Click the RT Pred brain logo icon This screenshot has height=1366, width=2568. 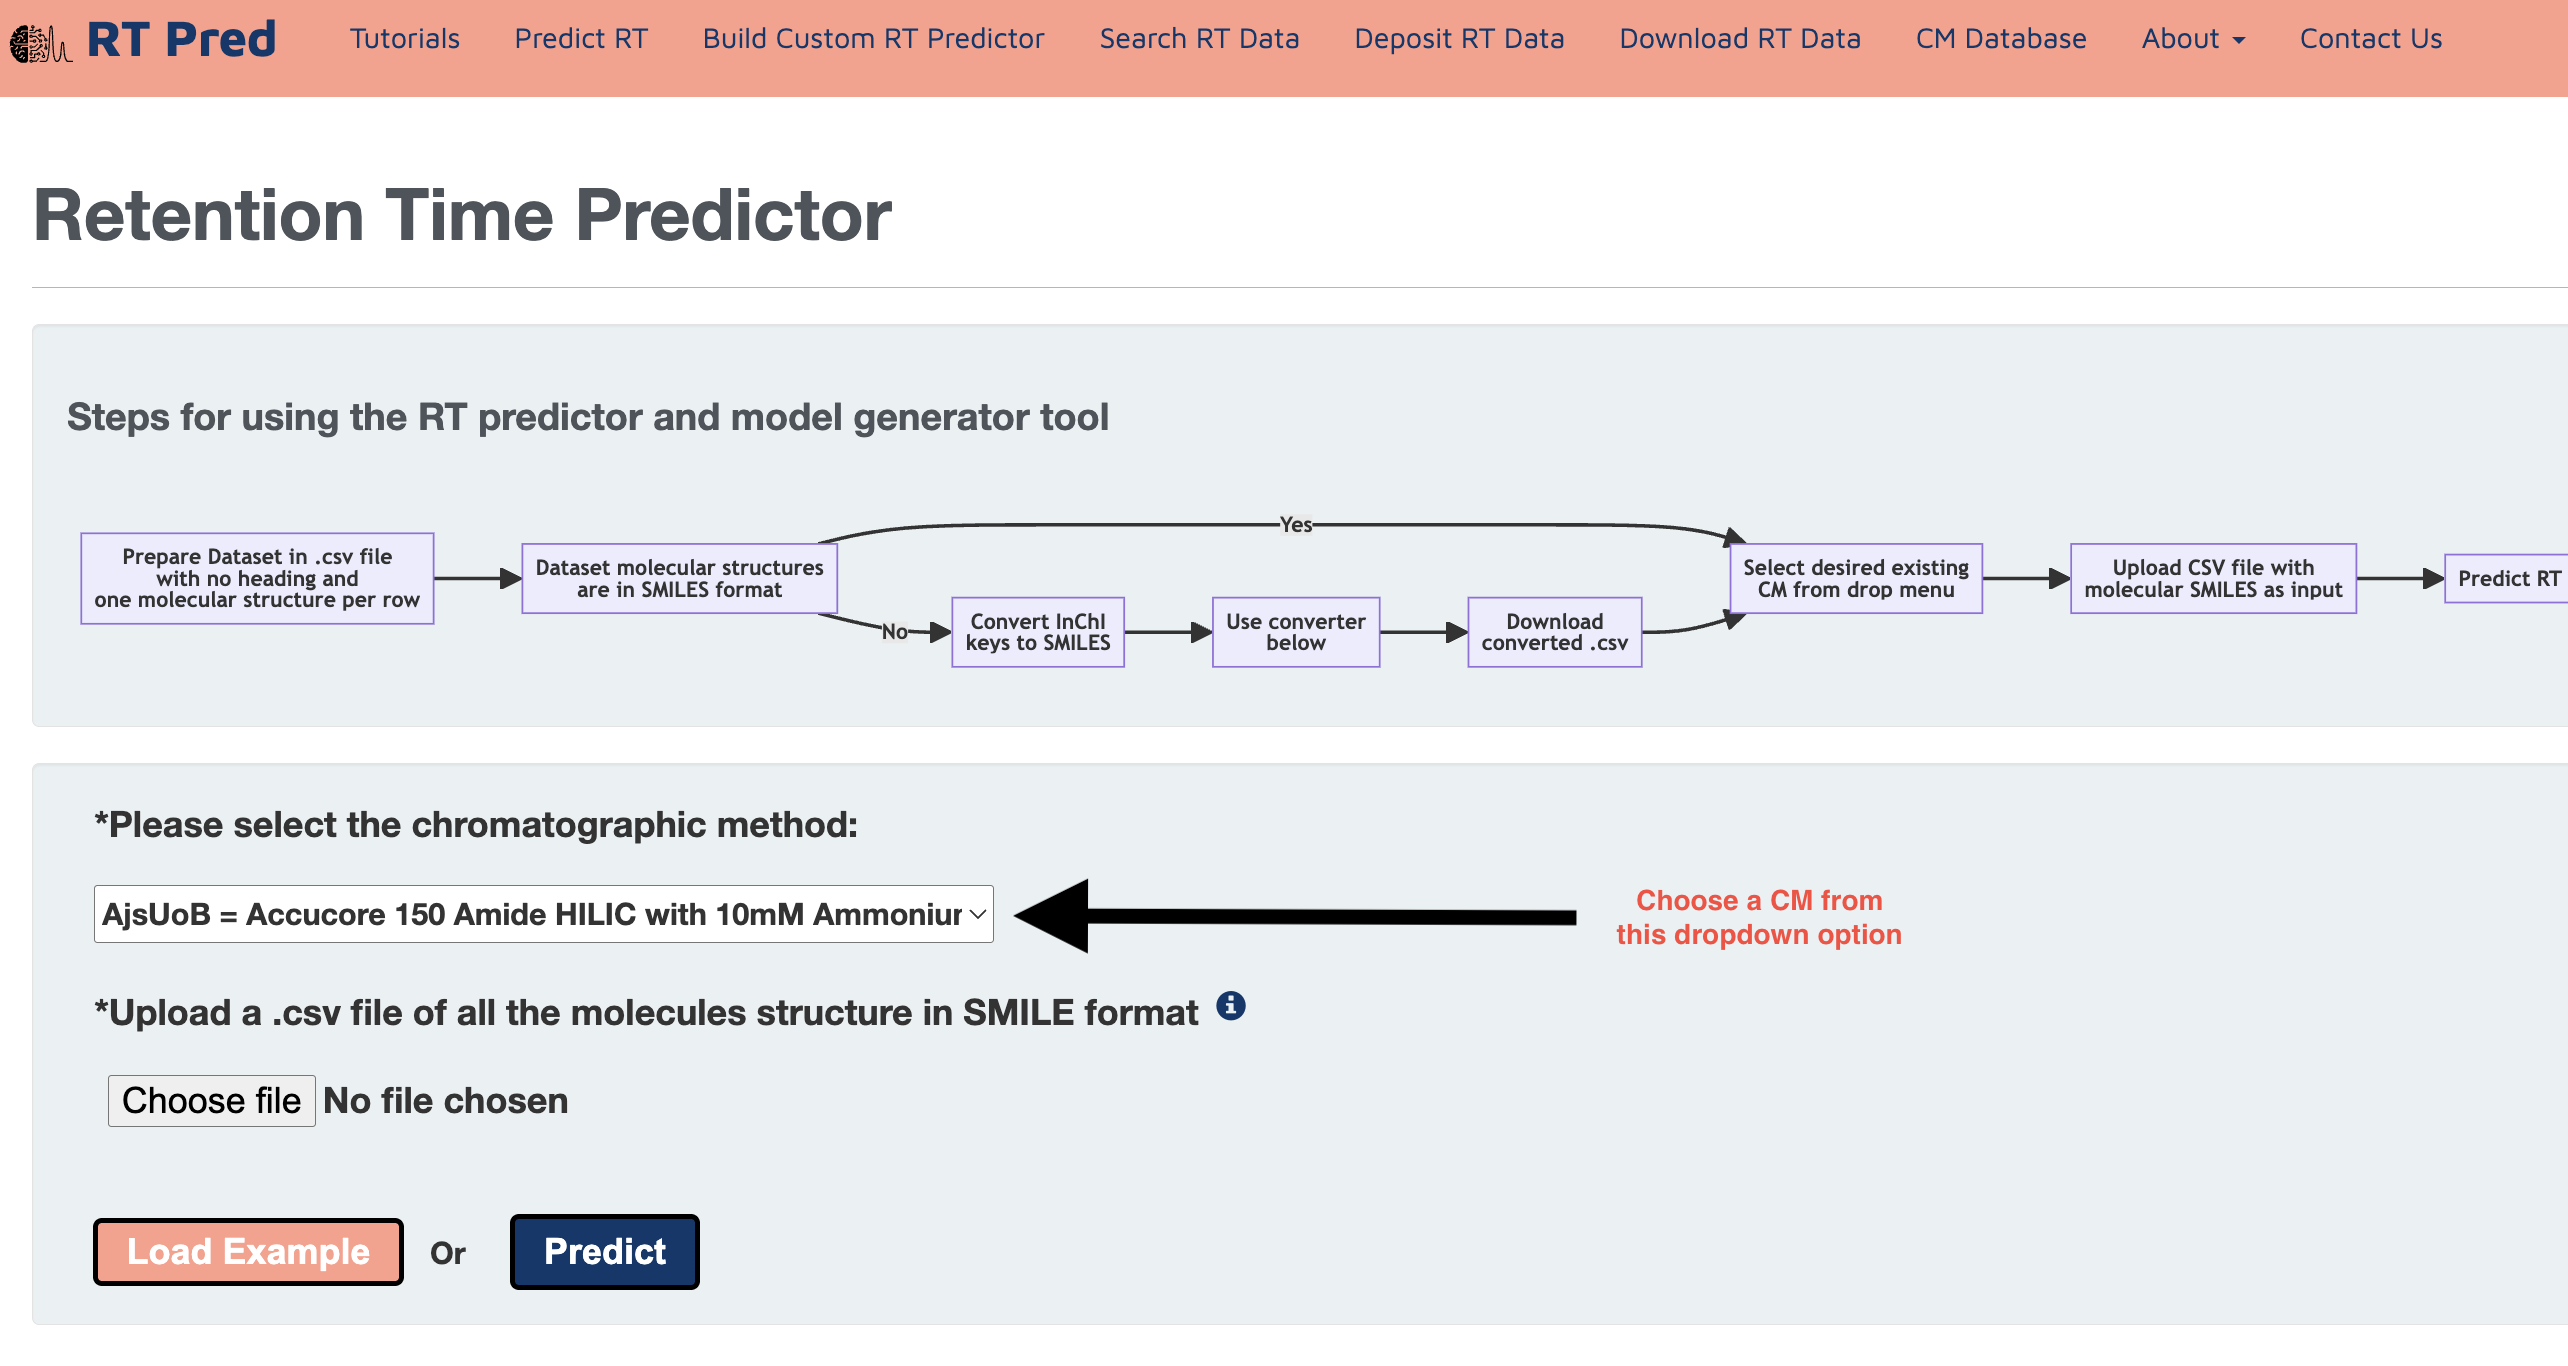40,43
